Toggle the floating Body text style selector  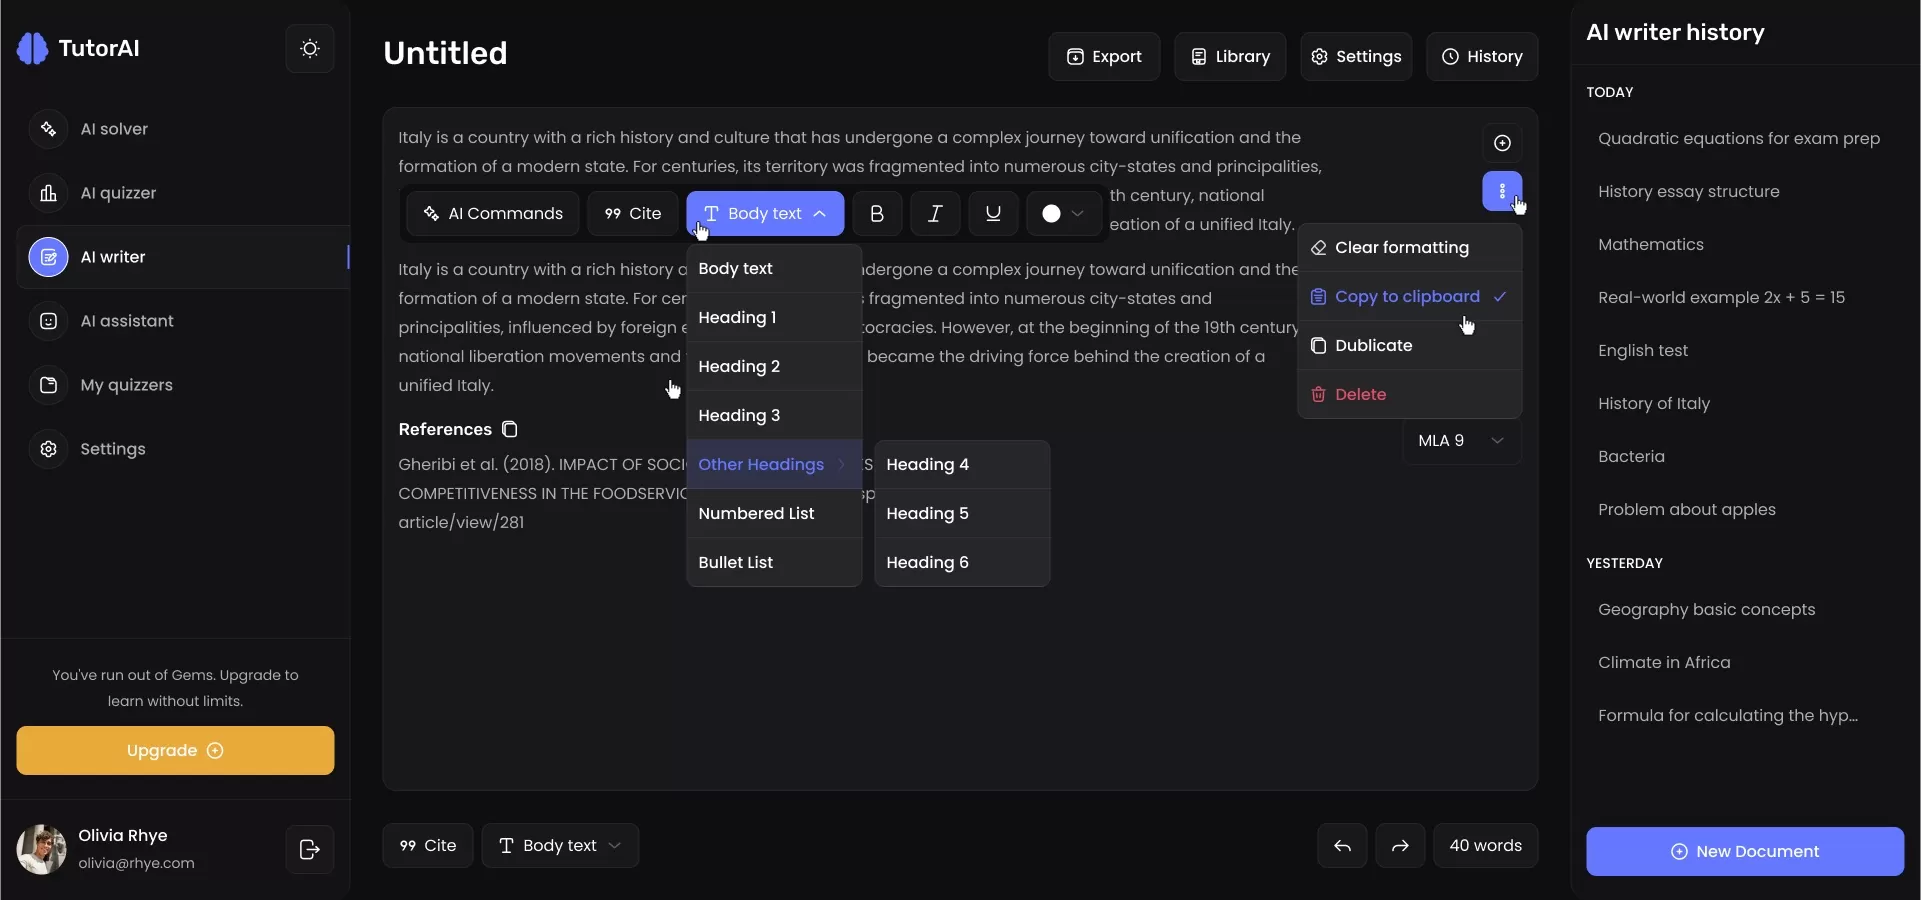coord(765,214)
